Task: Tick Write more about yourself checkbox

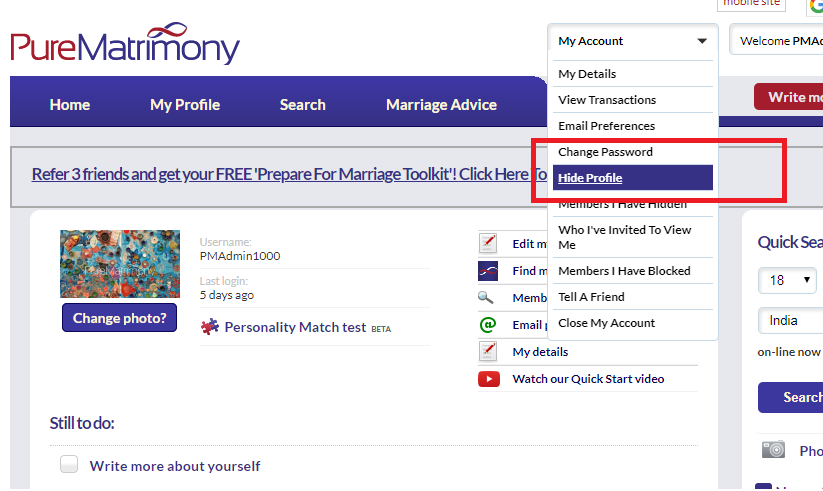Action: (69, 464)
